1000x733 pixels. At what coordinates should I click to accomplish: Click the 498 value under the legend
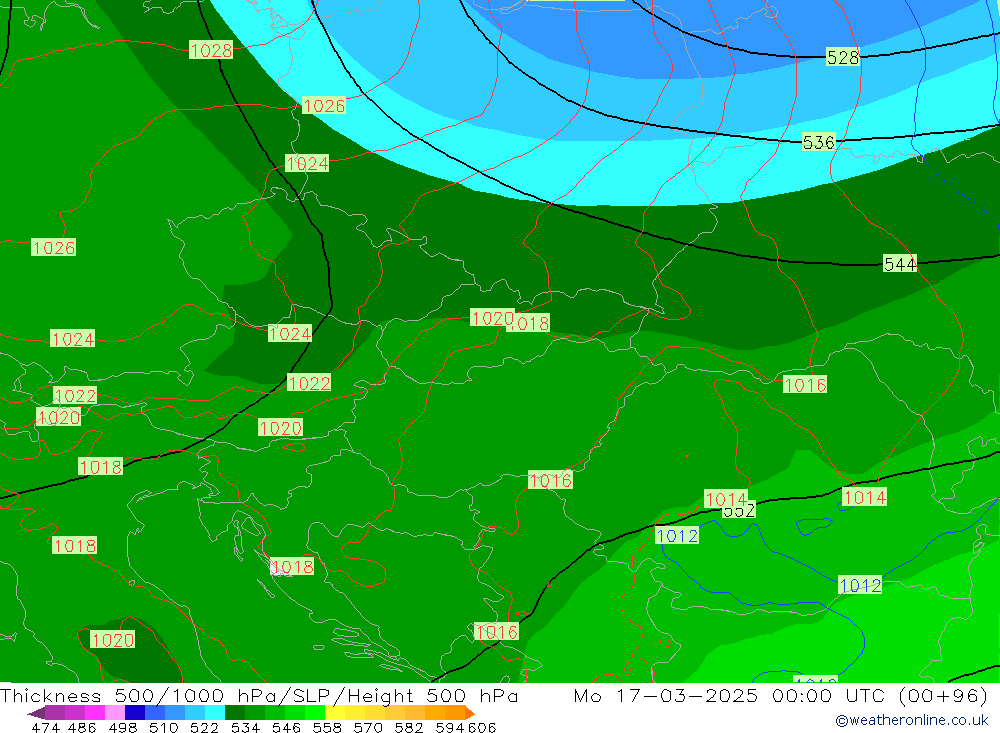click(x=123, y=727)
